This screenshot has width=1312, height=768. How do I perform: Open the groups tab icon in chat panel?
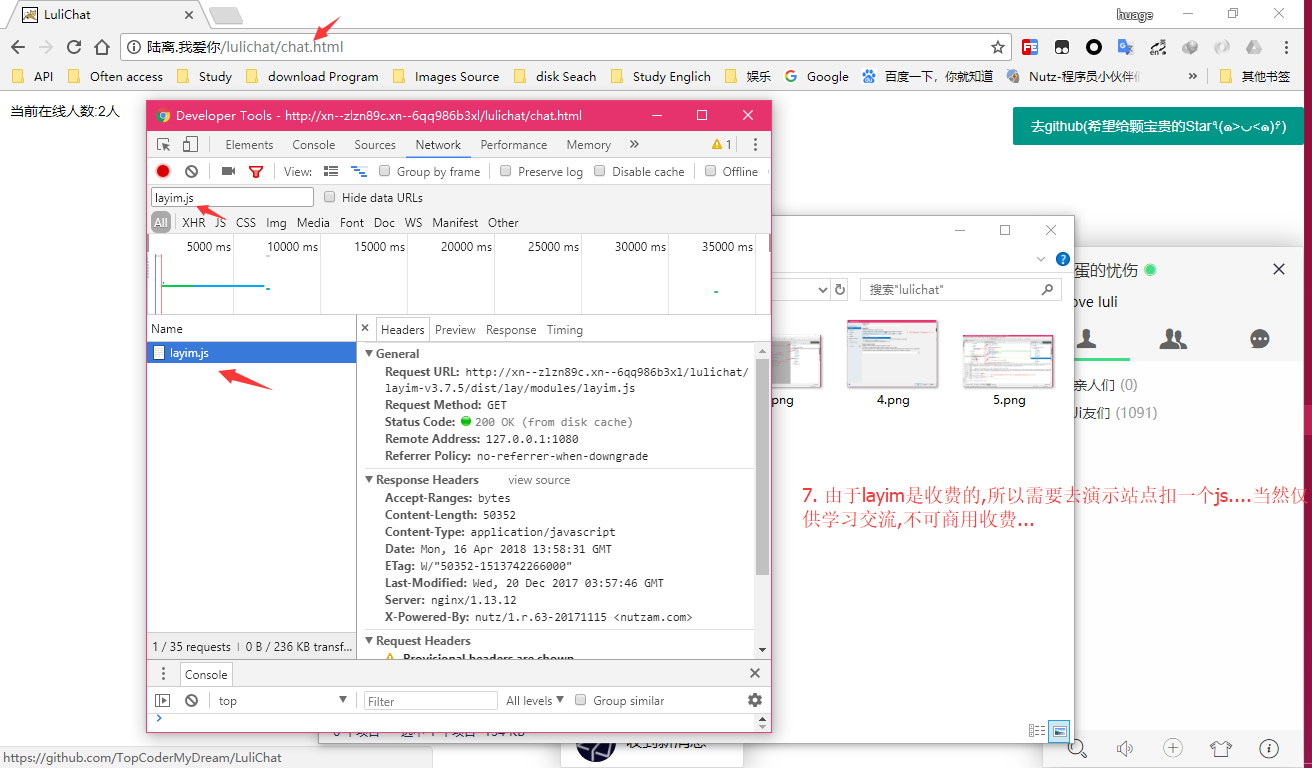1173,339
